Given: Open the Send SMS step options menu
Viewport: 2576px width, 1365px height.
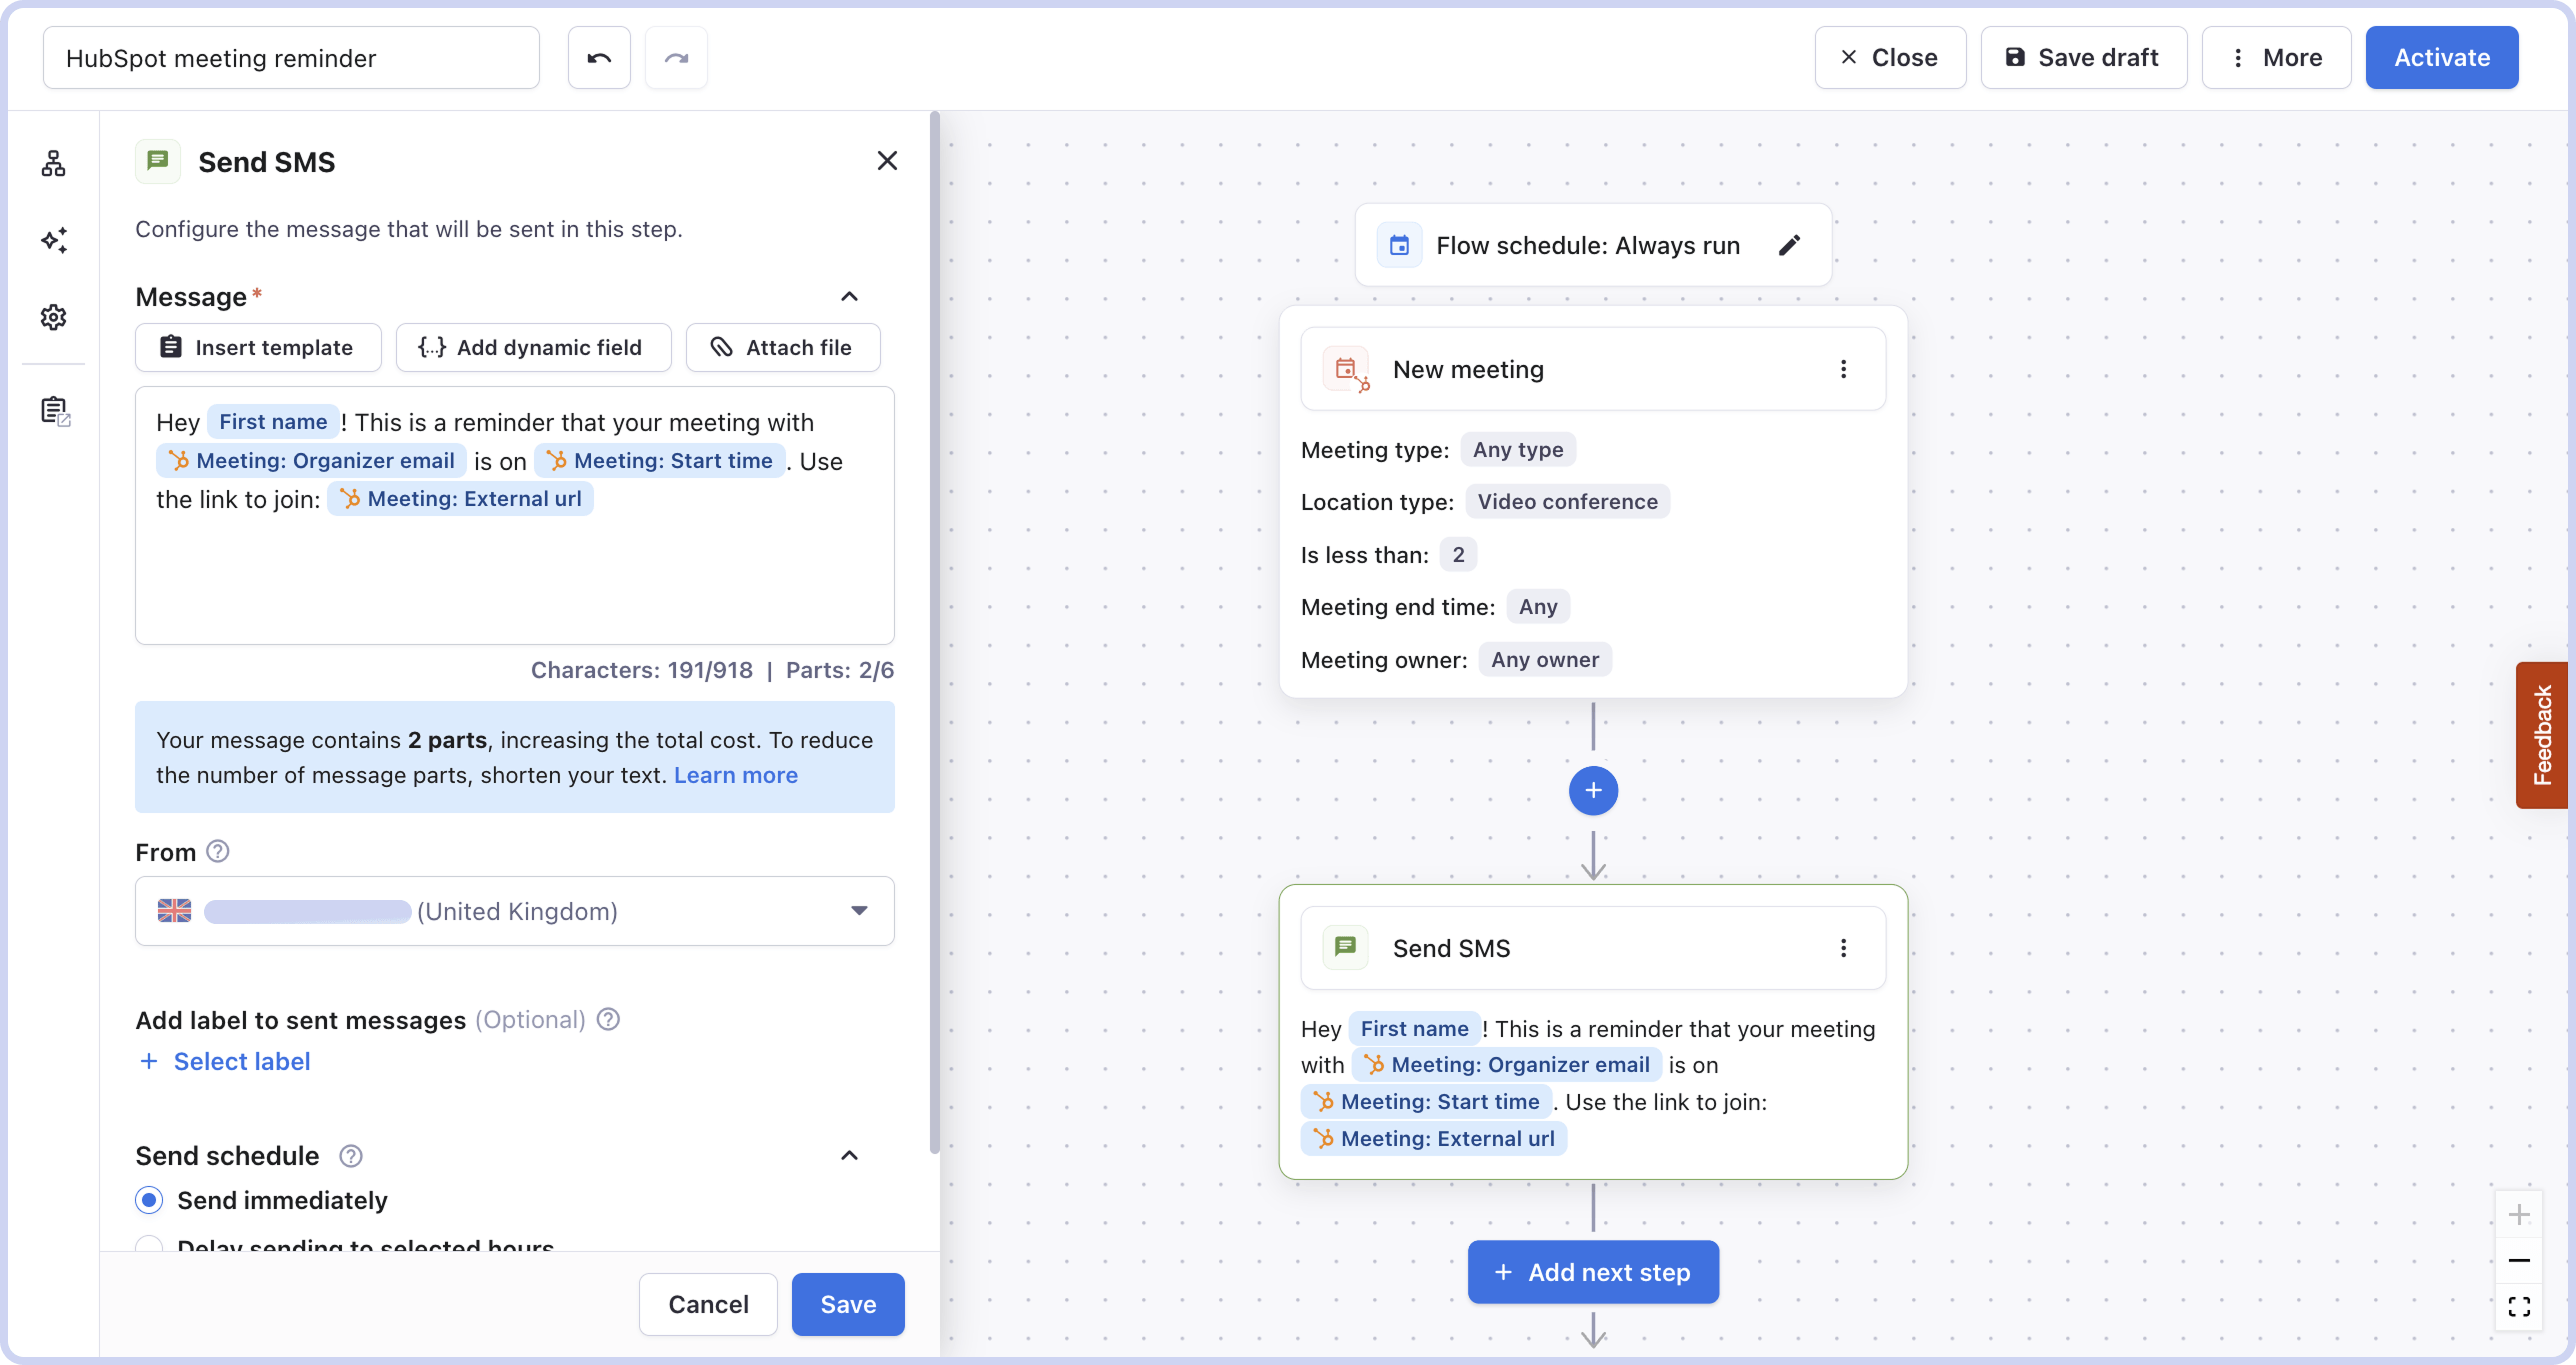Looking at the screenshot, I should [x=1843, y=948].
